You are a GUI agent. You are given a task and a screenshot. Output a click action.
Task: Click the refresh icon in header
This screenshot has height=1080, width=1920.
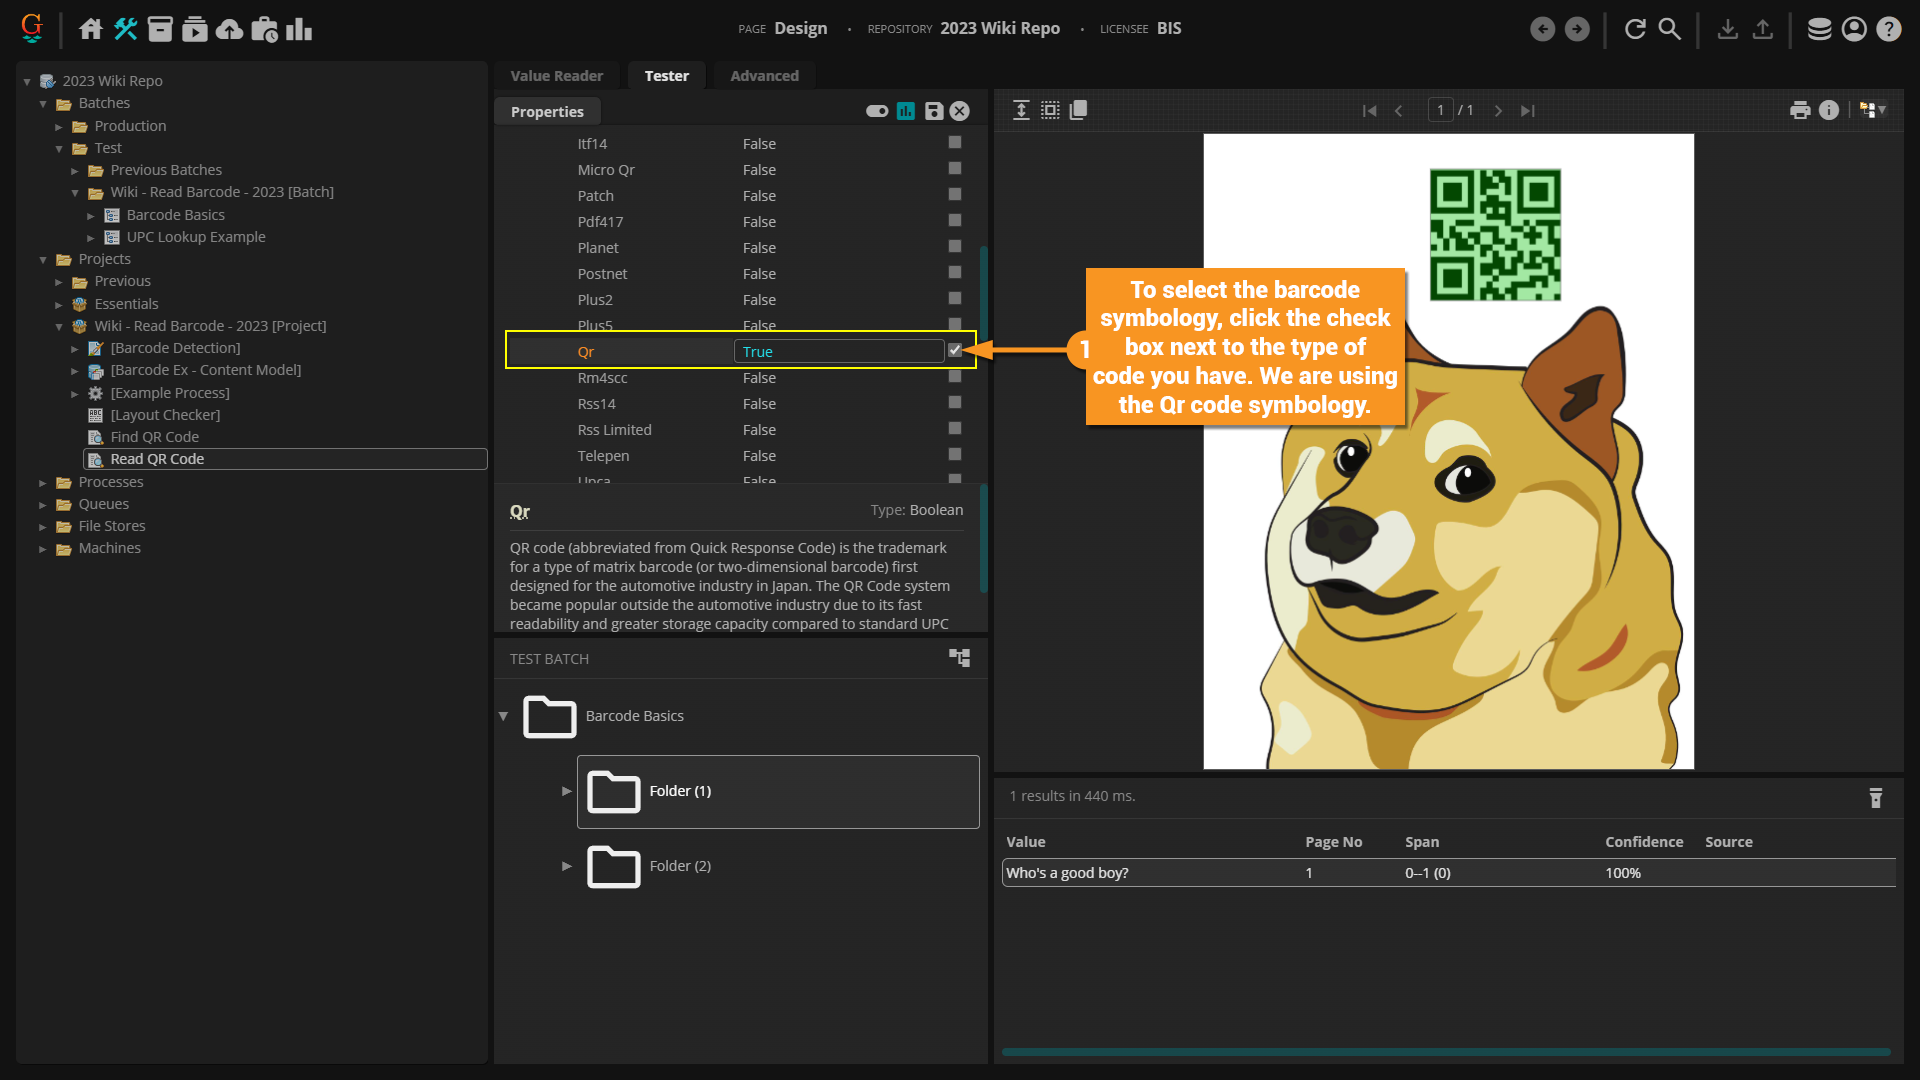(x=1635, y=29)
